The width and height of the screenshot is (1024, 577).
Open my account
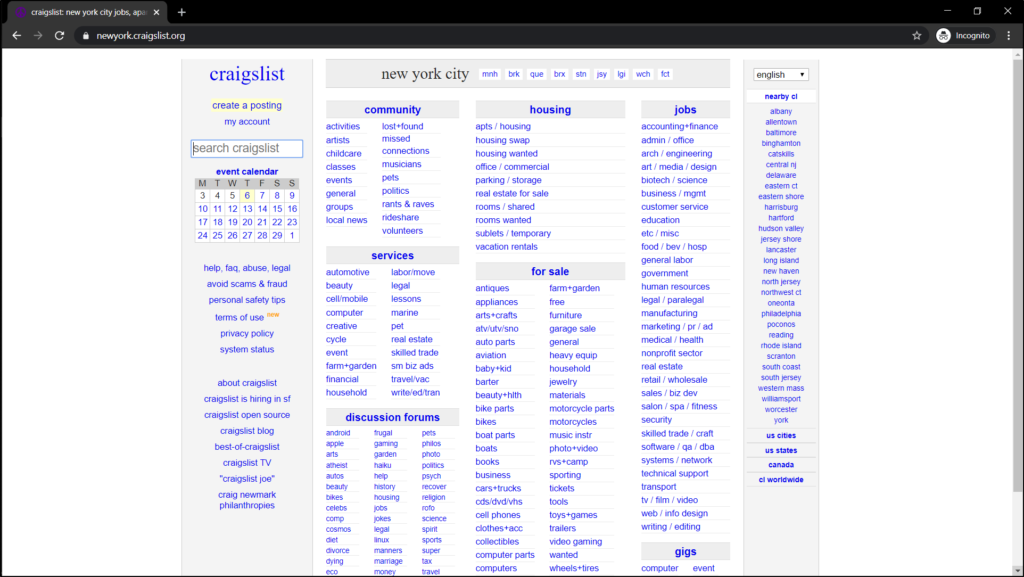(x=246, y=121)
